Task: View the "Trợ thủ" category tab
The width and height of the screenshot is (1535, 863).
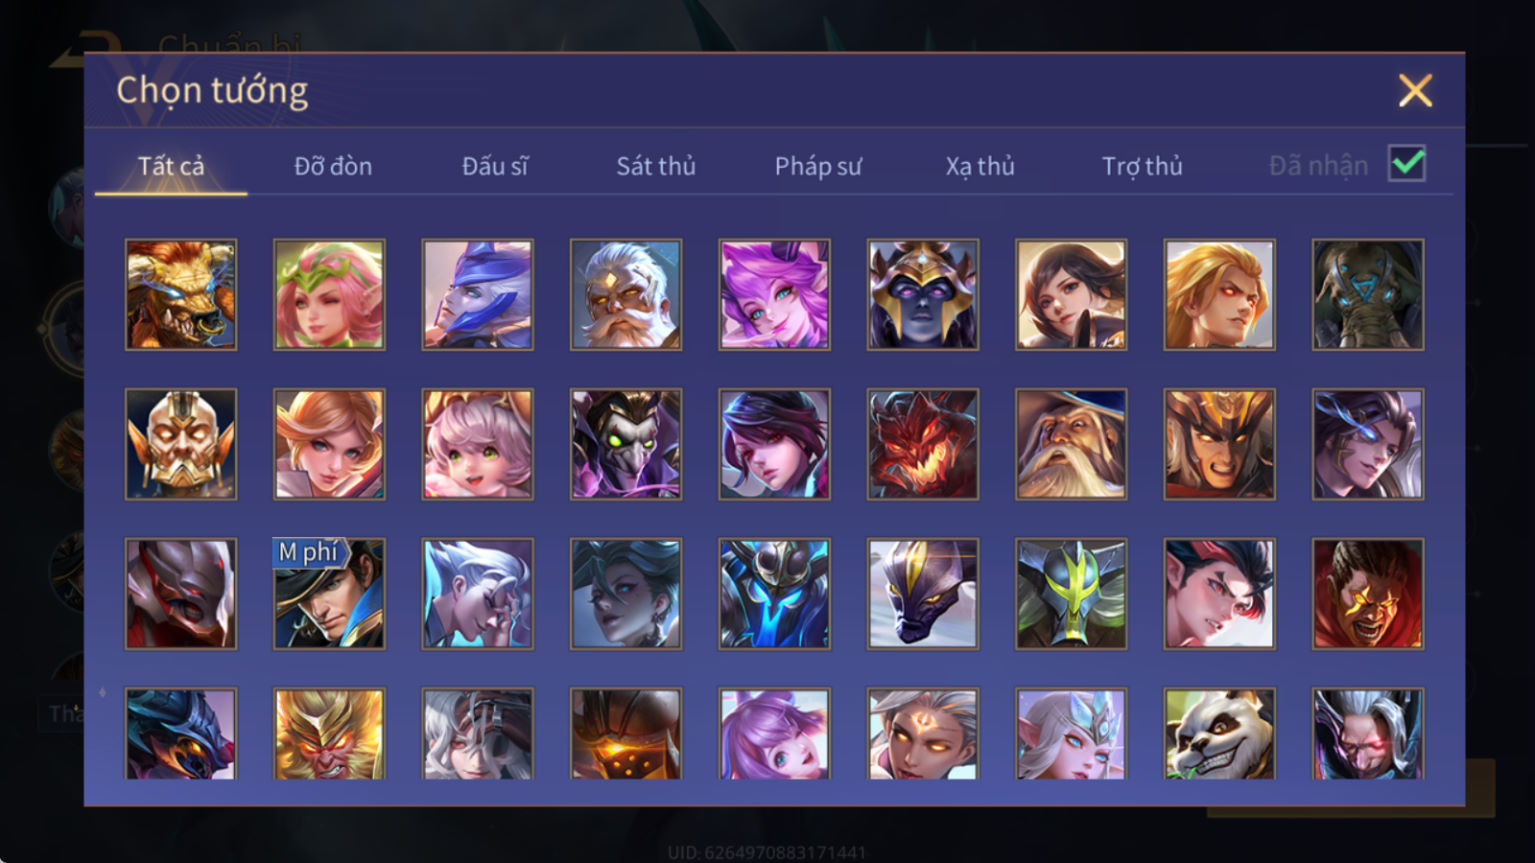Action: coord(1142,166)
